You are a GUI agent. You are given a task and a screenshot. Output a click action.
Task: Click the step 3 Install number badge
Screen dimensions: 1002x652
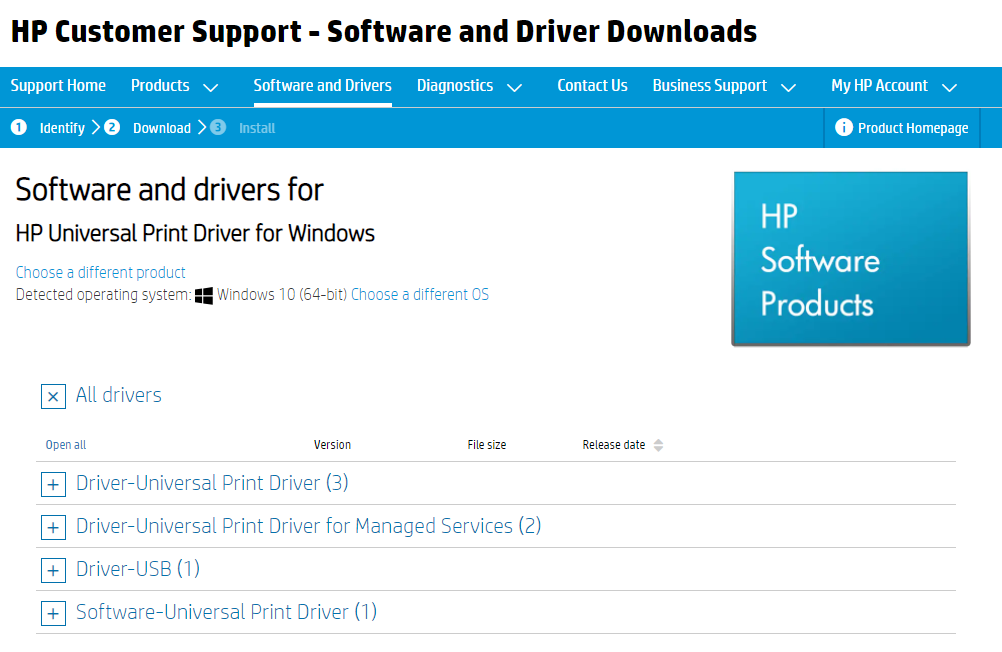click(x=218, y=127)
